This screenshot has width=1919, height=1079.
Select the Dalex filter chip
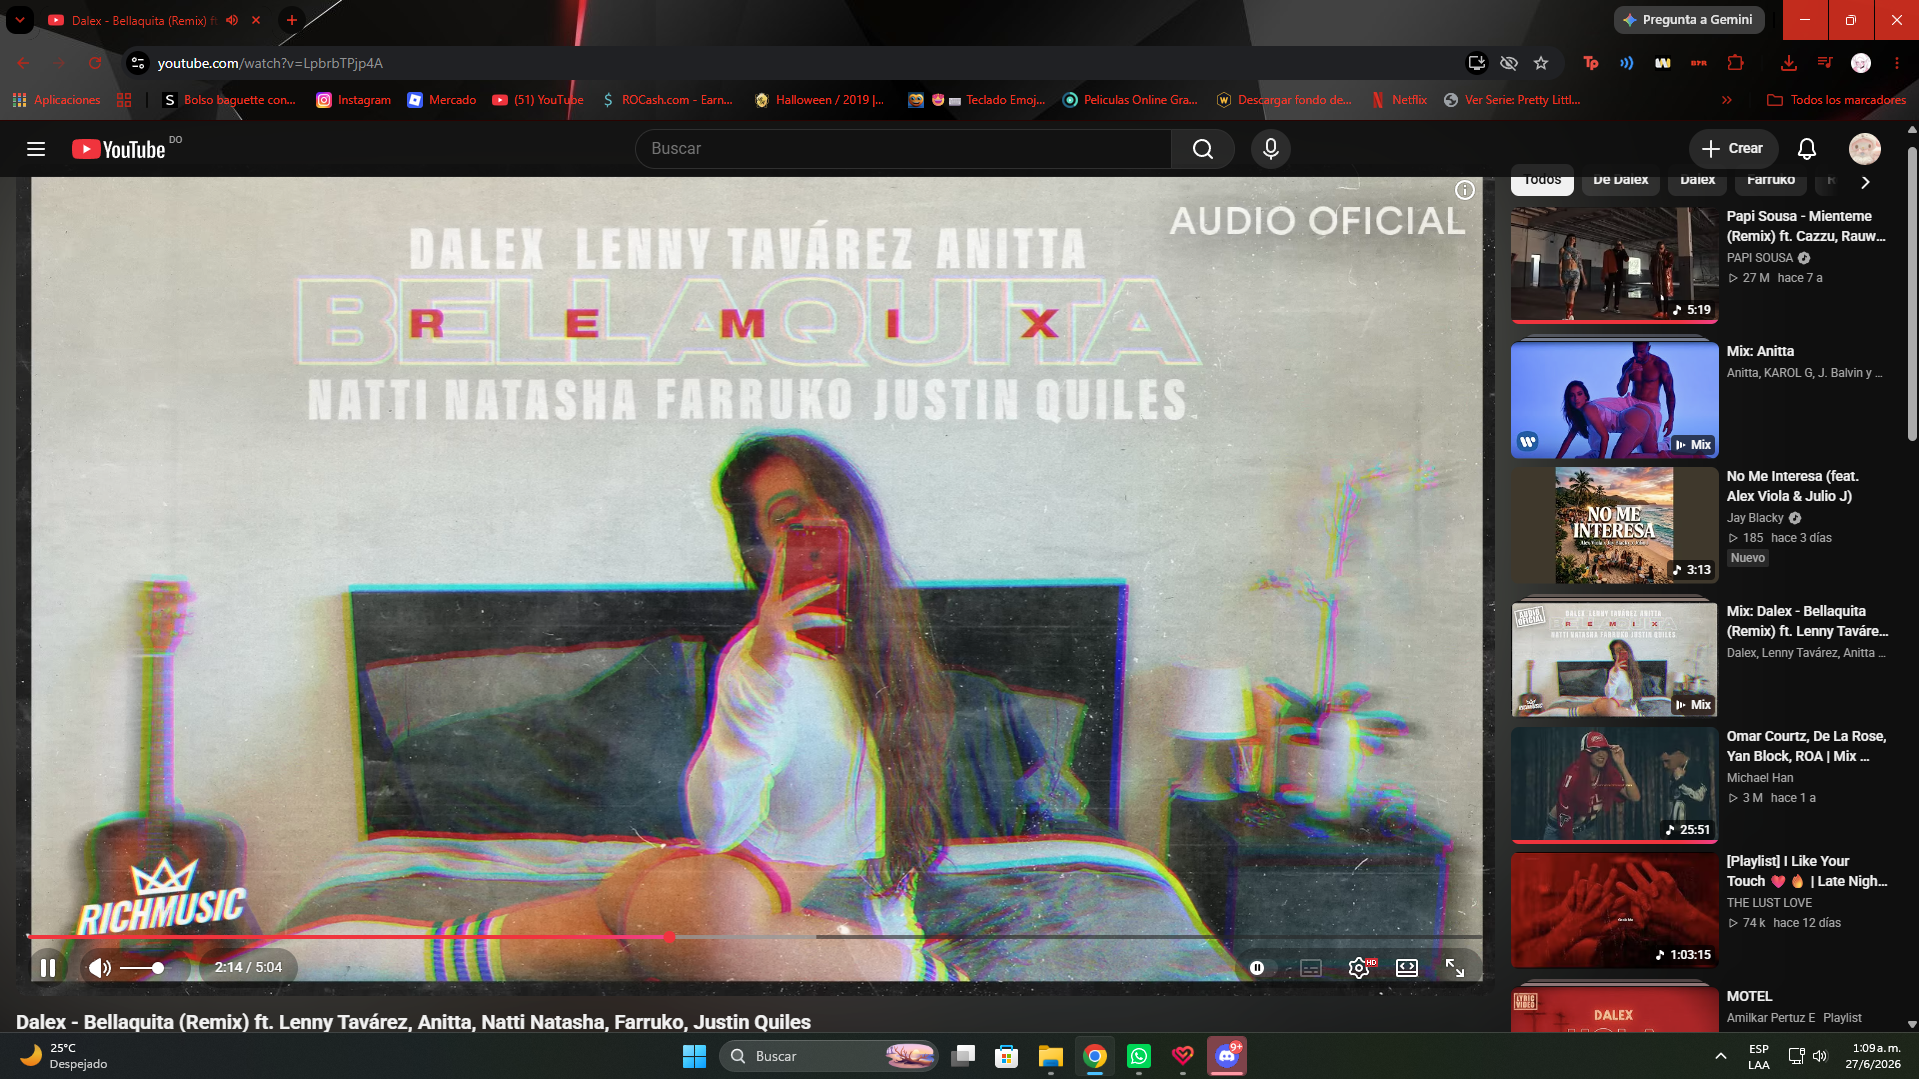click(1698, 180)
